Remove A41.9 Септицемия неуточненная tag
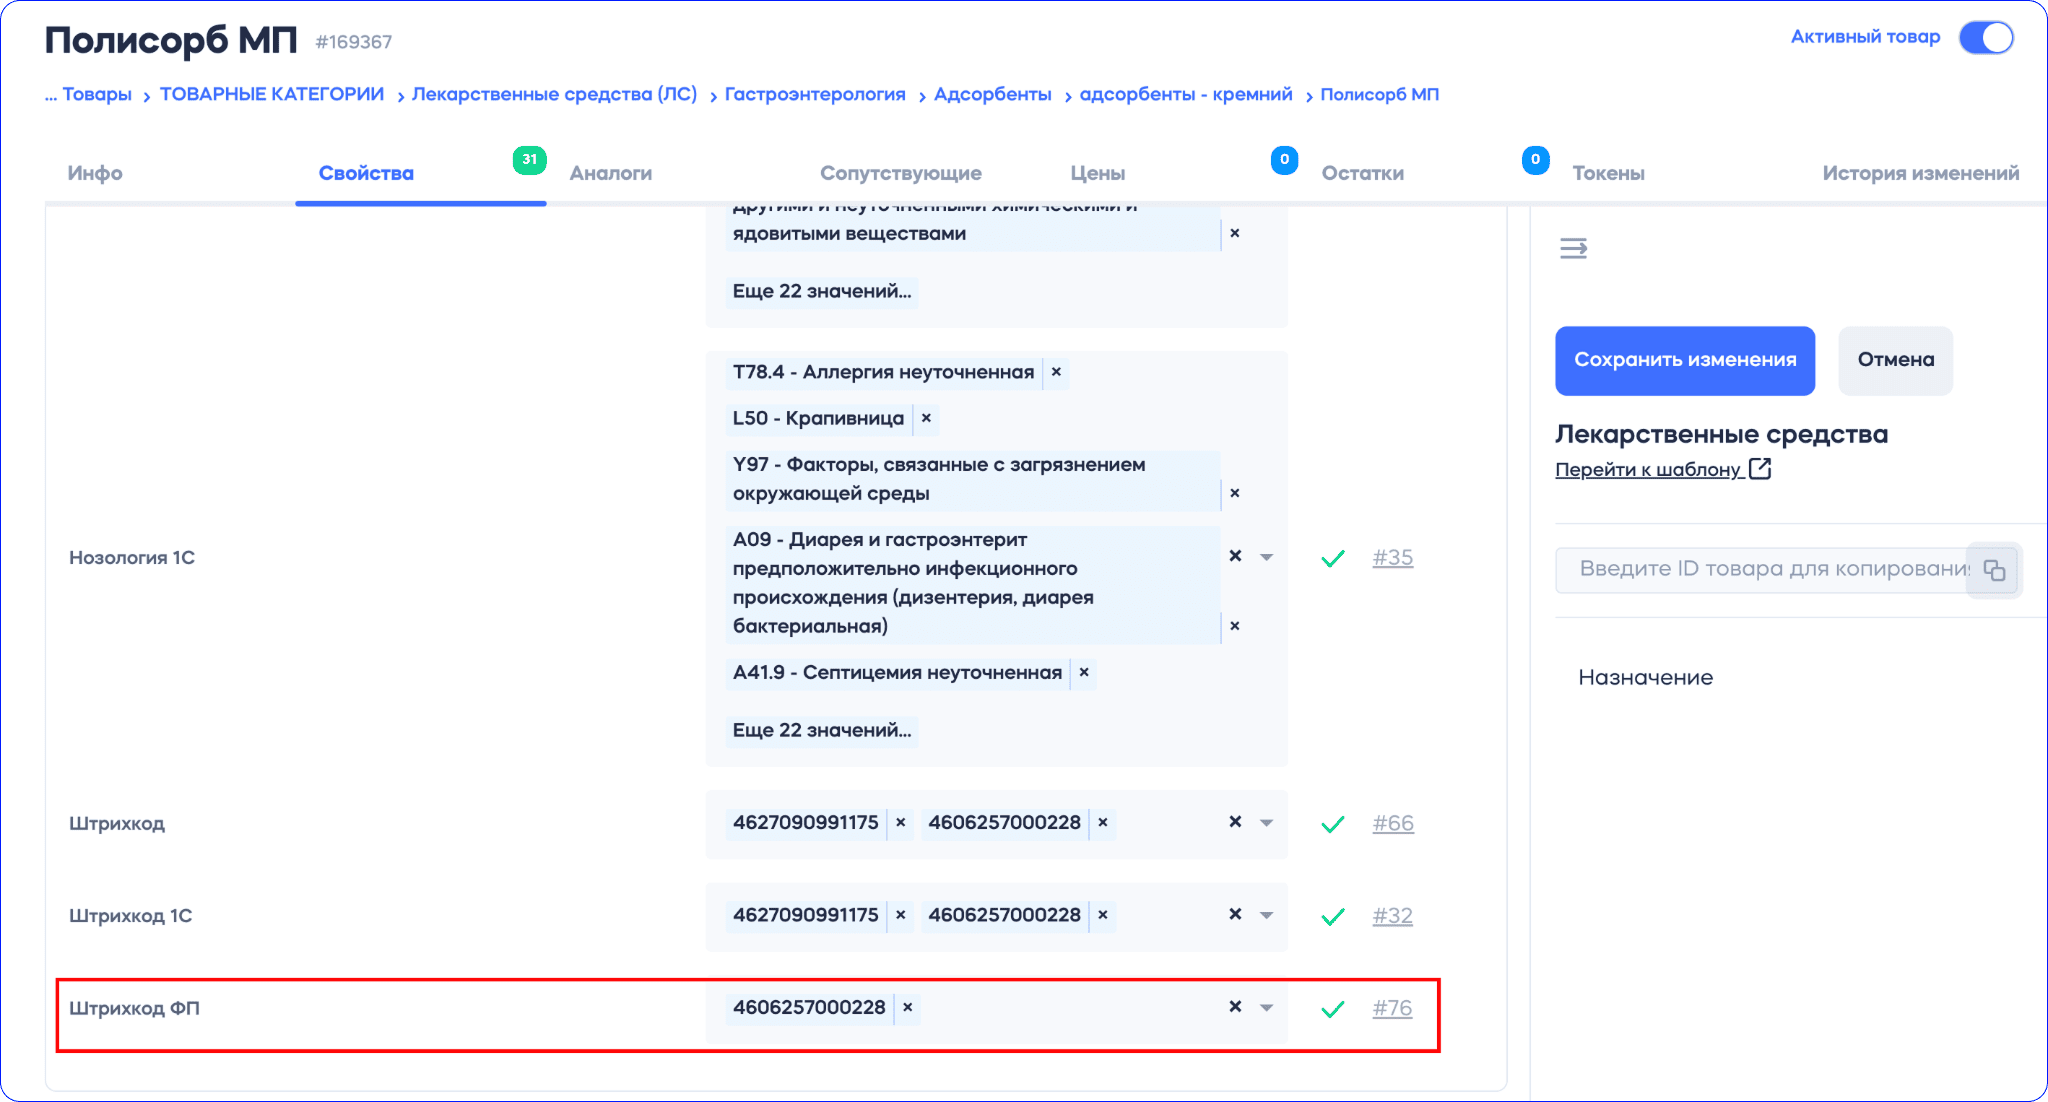This screenshot has height=1102, width=2048. click(1084, 673)
